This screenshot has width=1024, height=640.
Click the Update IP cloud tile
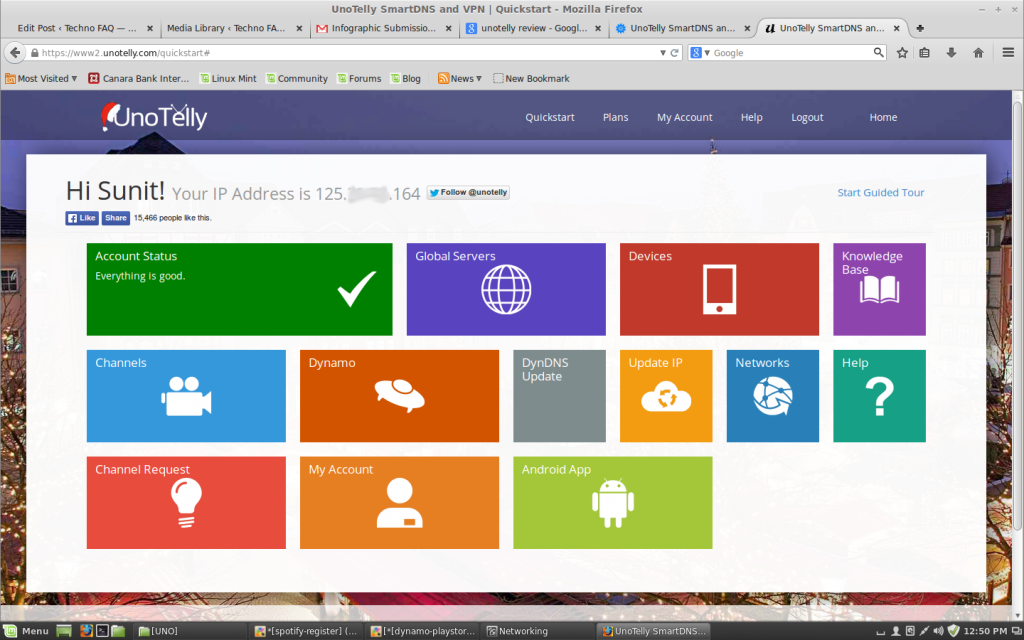tap(665, 396)
